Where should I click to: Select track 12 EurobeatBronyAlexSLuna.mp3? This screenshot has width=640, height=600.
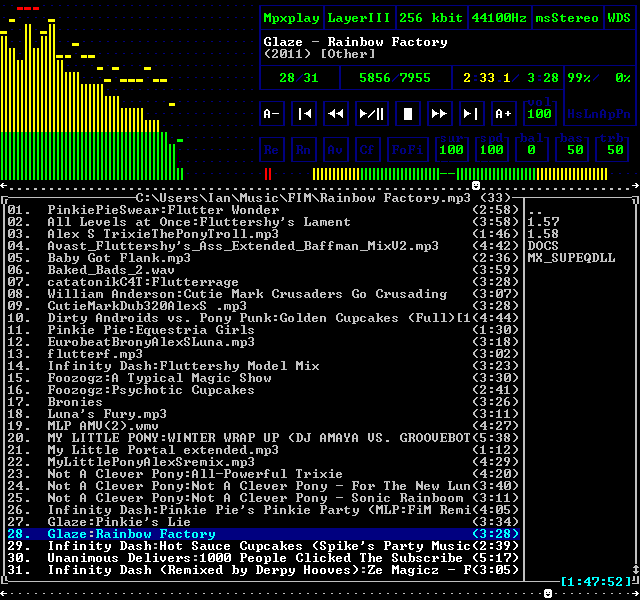coord(263,342)
